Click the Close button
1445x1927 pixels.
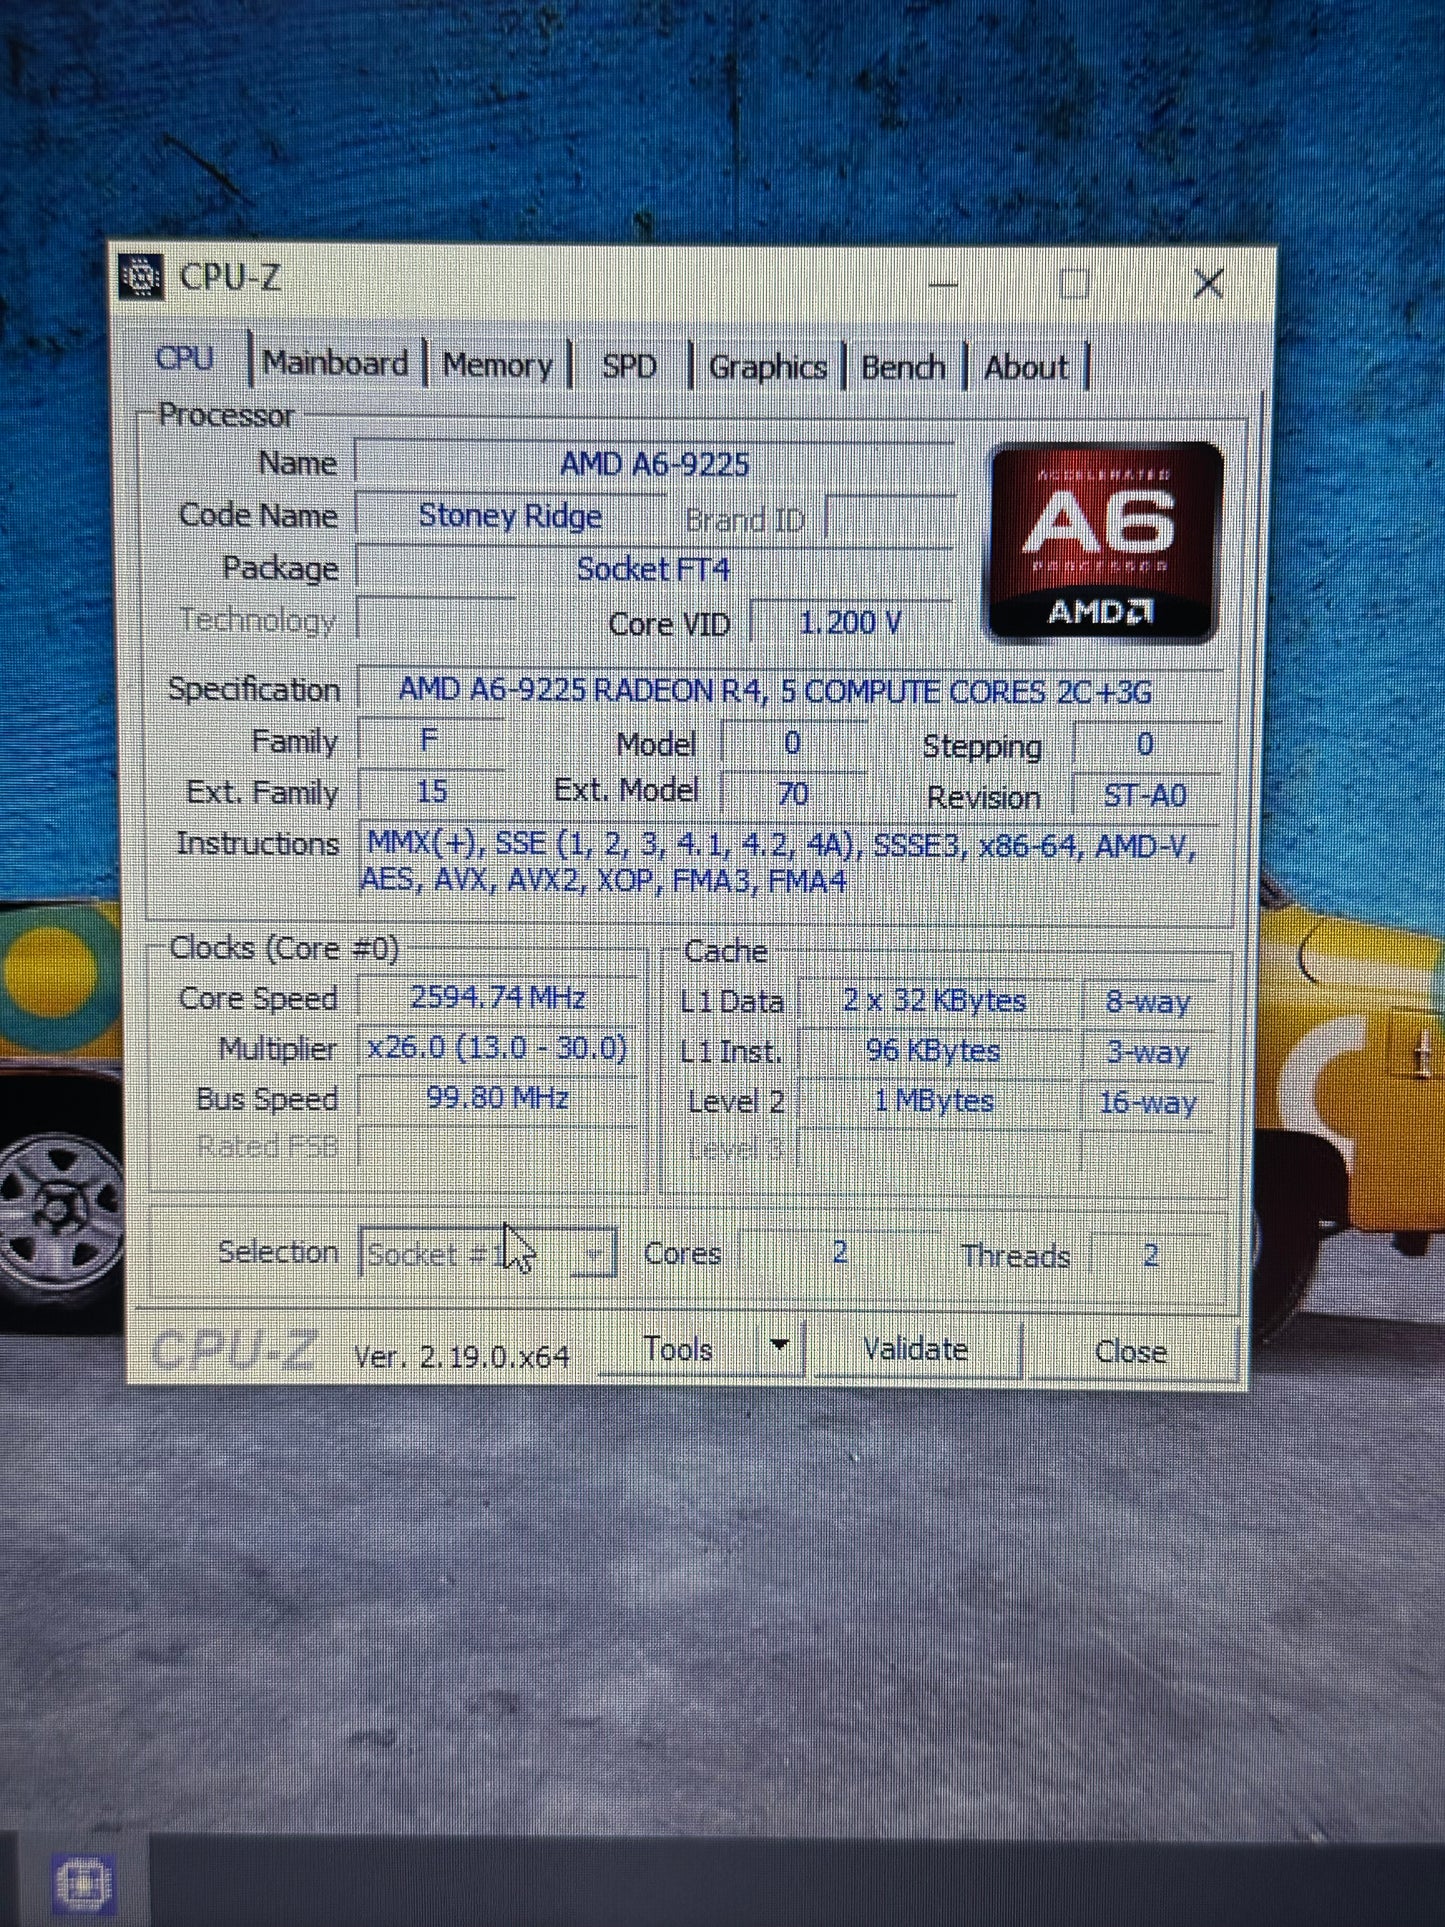coord(1131,1352)
